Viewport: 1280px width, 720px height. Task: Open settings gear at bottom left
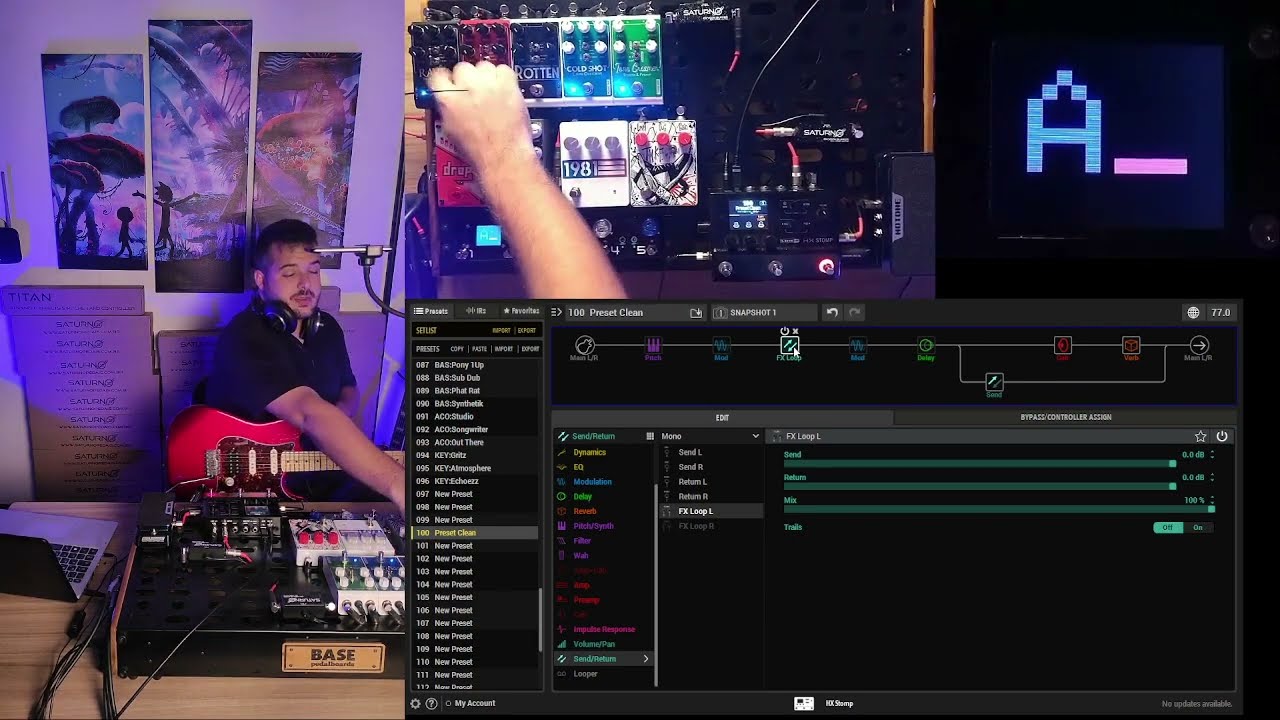click(416, 704)
